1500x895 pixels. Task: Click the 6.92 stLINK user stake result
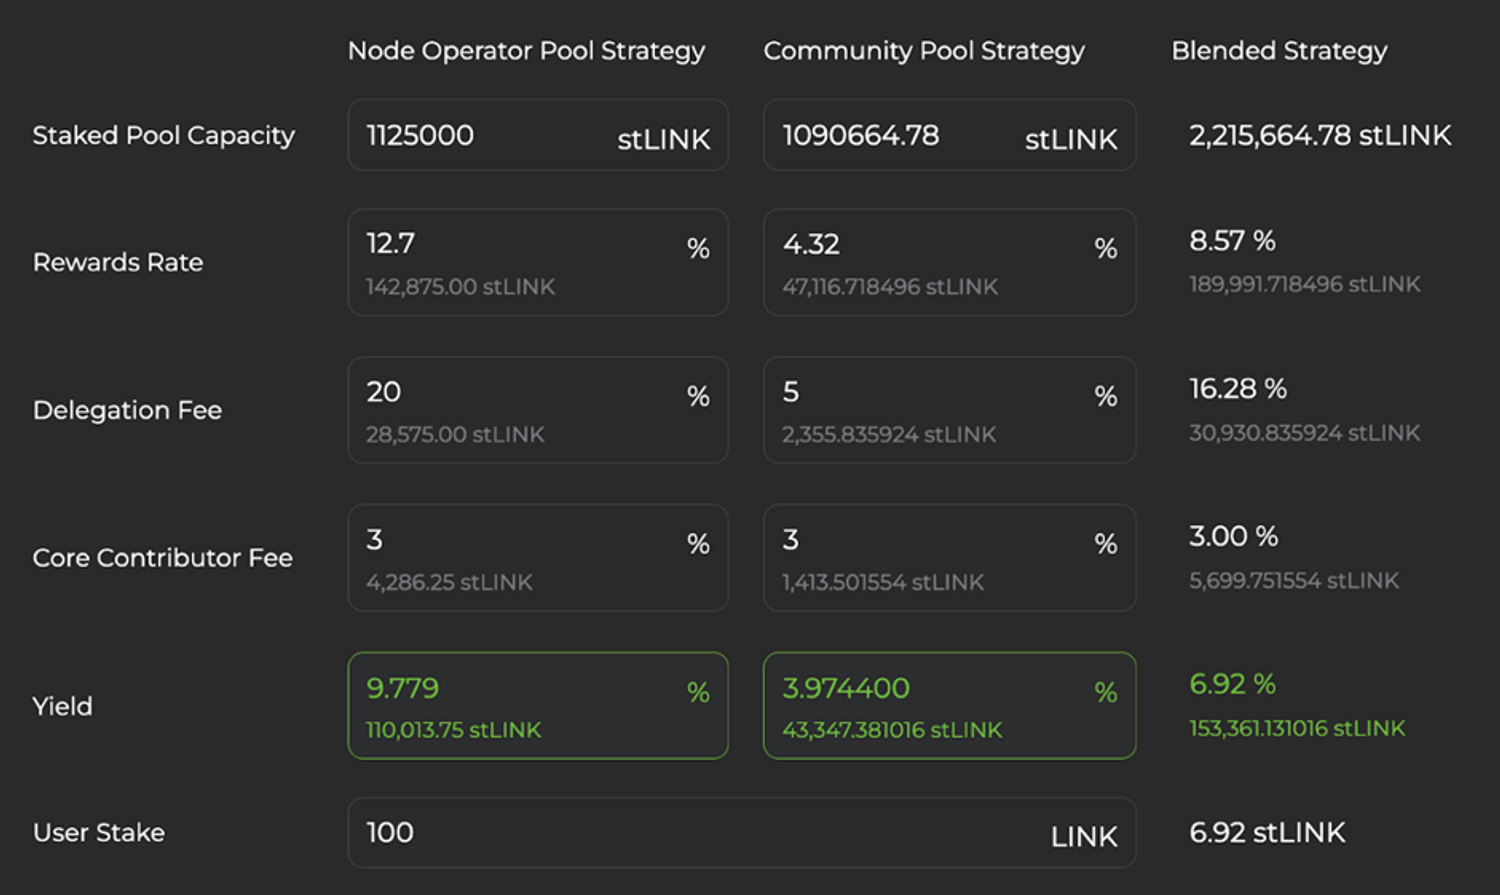coord(1267,832)
